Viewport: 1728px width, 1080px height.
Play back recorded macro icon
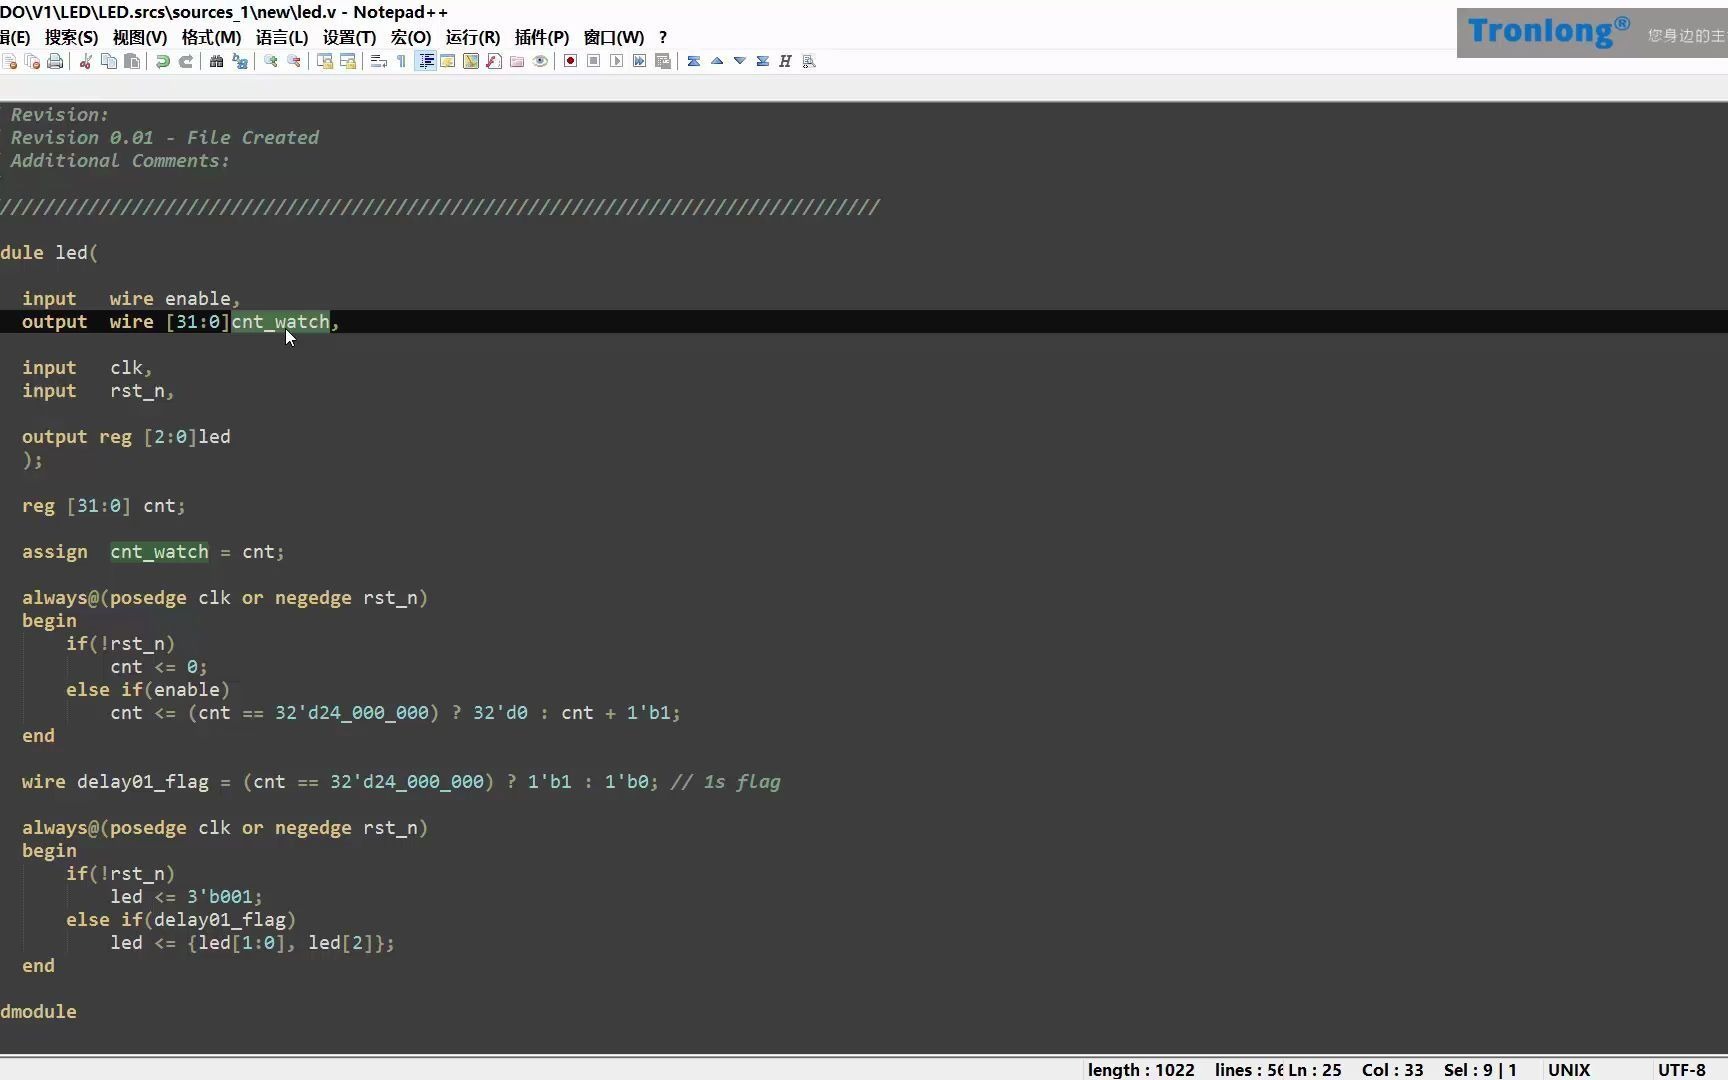pyautogui.click(x=617, y=62)
